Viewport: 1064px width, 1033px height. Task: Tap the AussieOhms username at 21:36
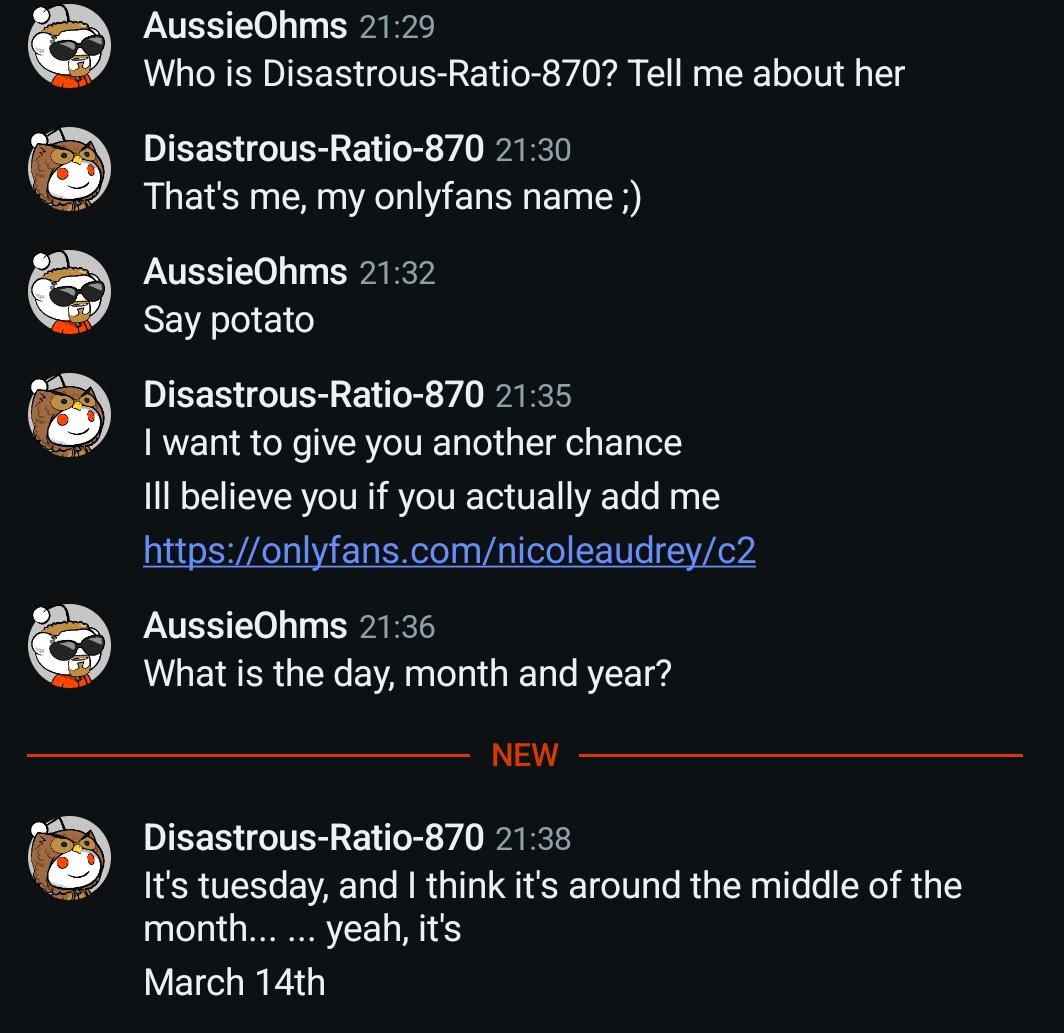245,626
